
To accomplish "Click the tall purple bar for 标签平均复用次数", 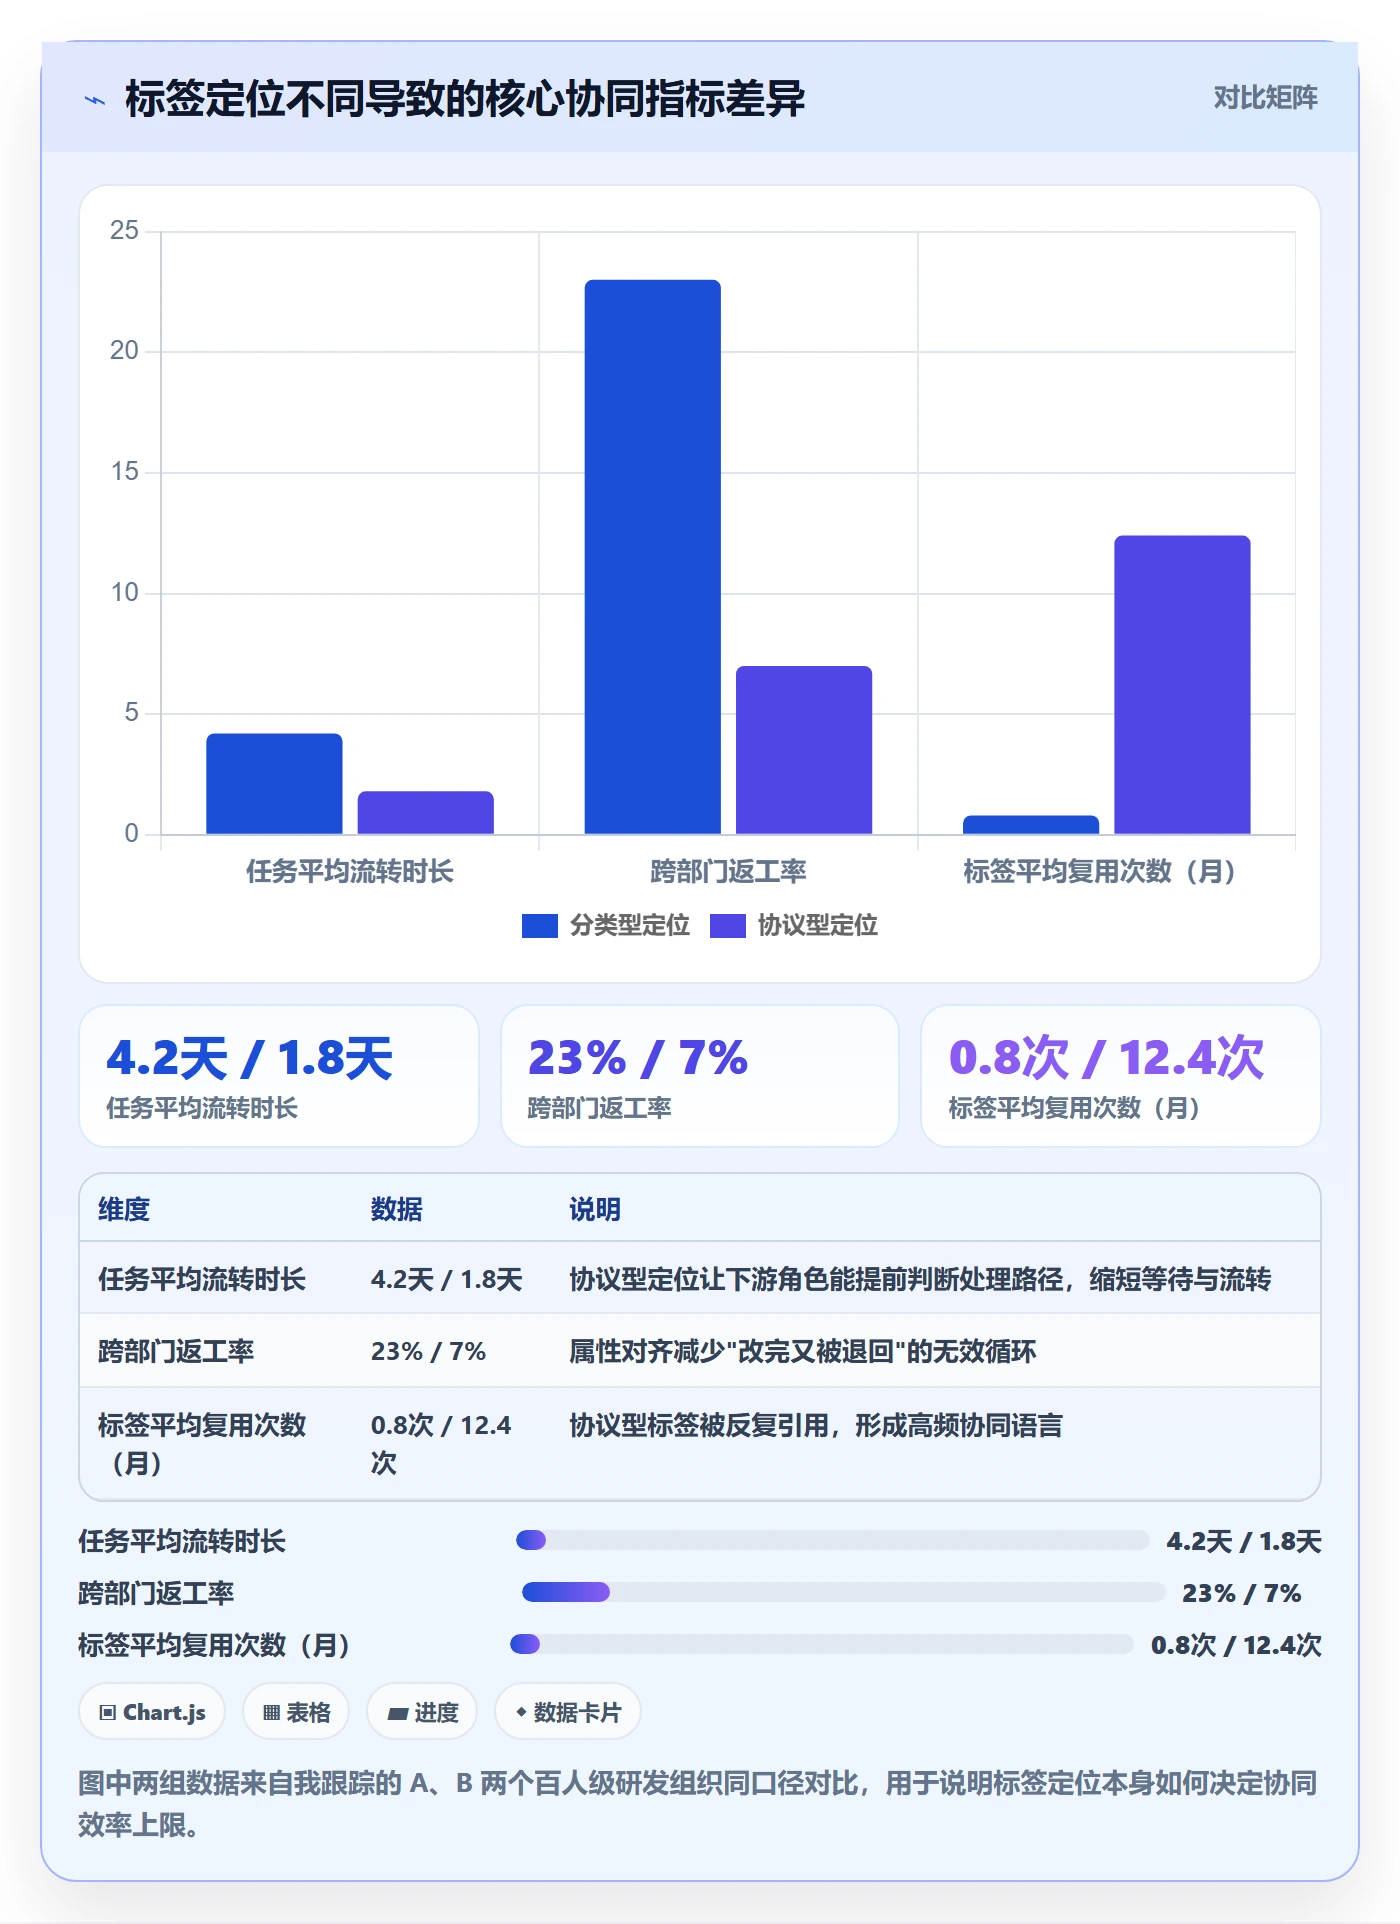I will click(x=1182, y=685).
